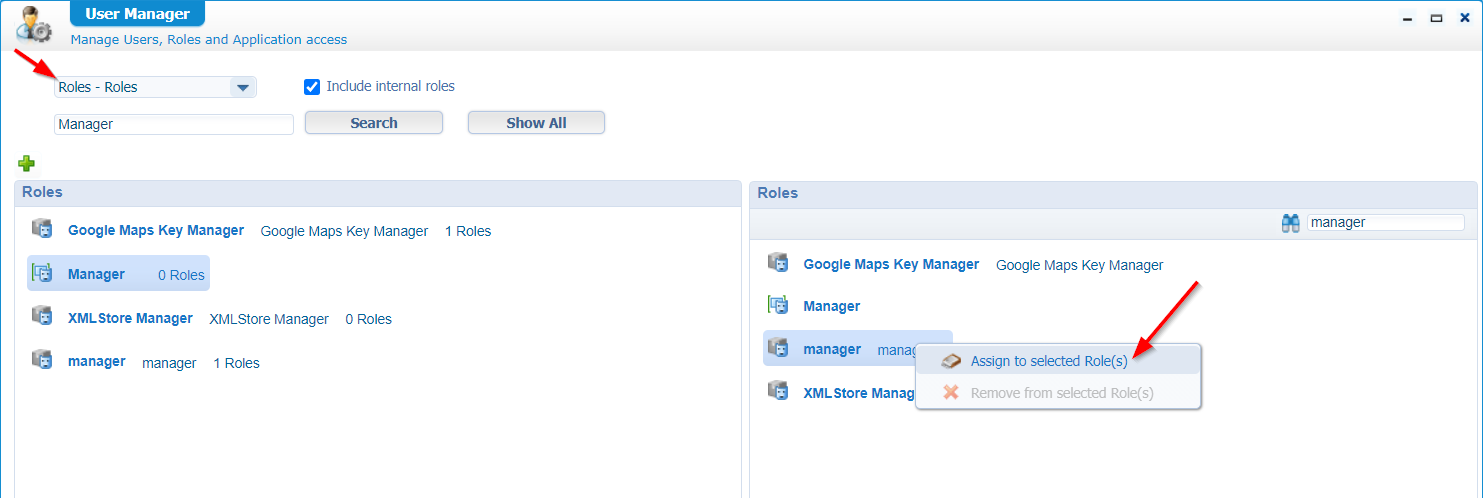Click the Roles - Roles combo box field
The image size is (1483, 498).
[141, 88]
